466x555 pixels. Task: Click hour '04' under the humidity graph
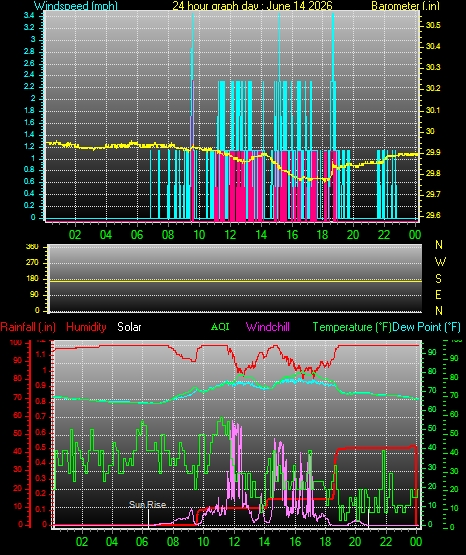click(112, 542)
